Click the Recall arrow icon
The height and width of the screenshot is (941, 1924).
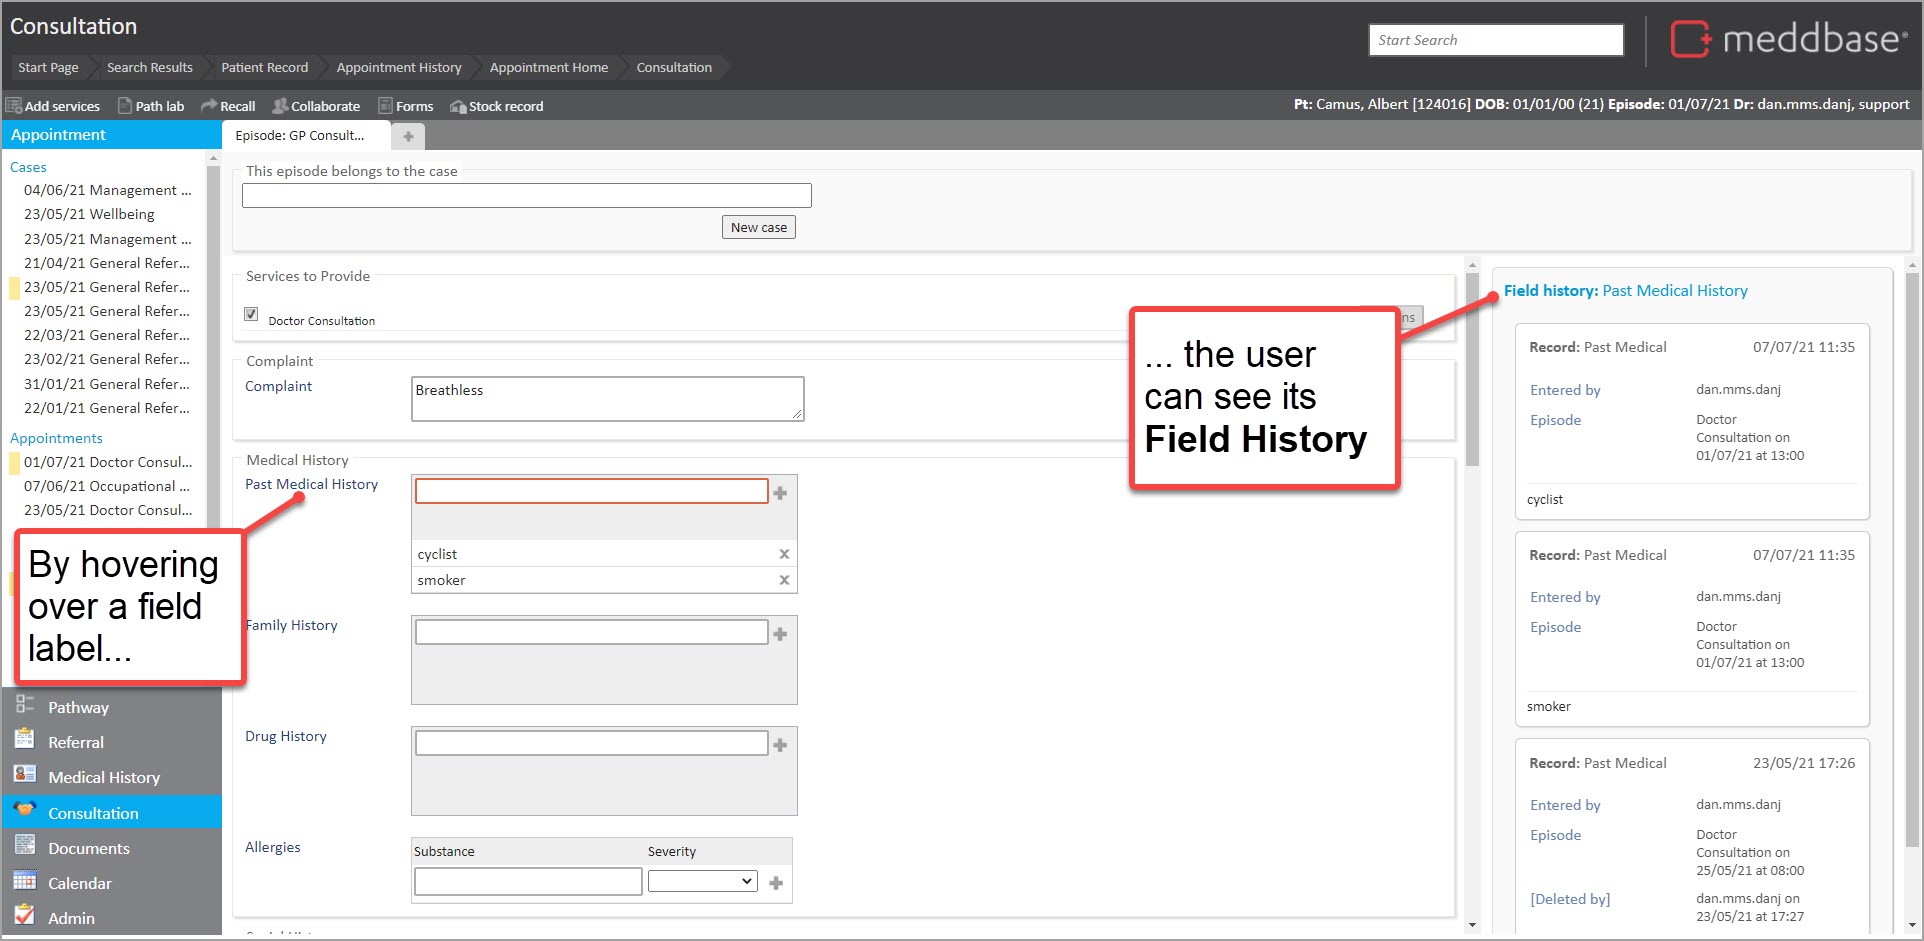point(209,106)
